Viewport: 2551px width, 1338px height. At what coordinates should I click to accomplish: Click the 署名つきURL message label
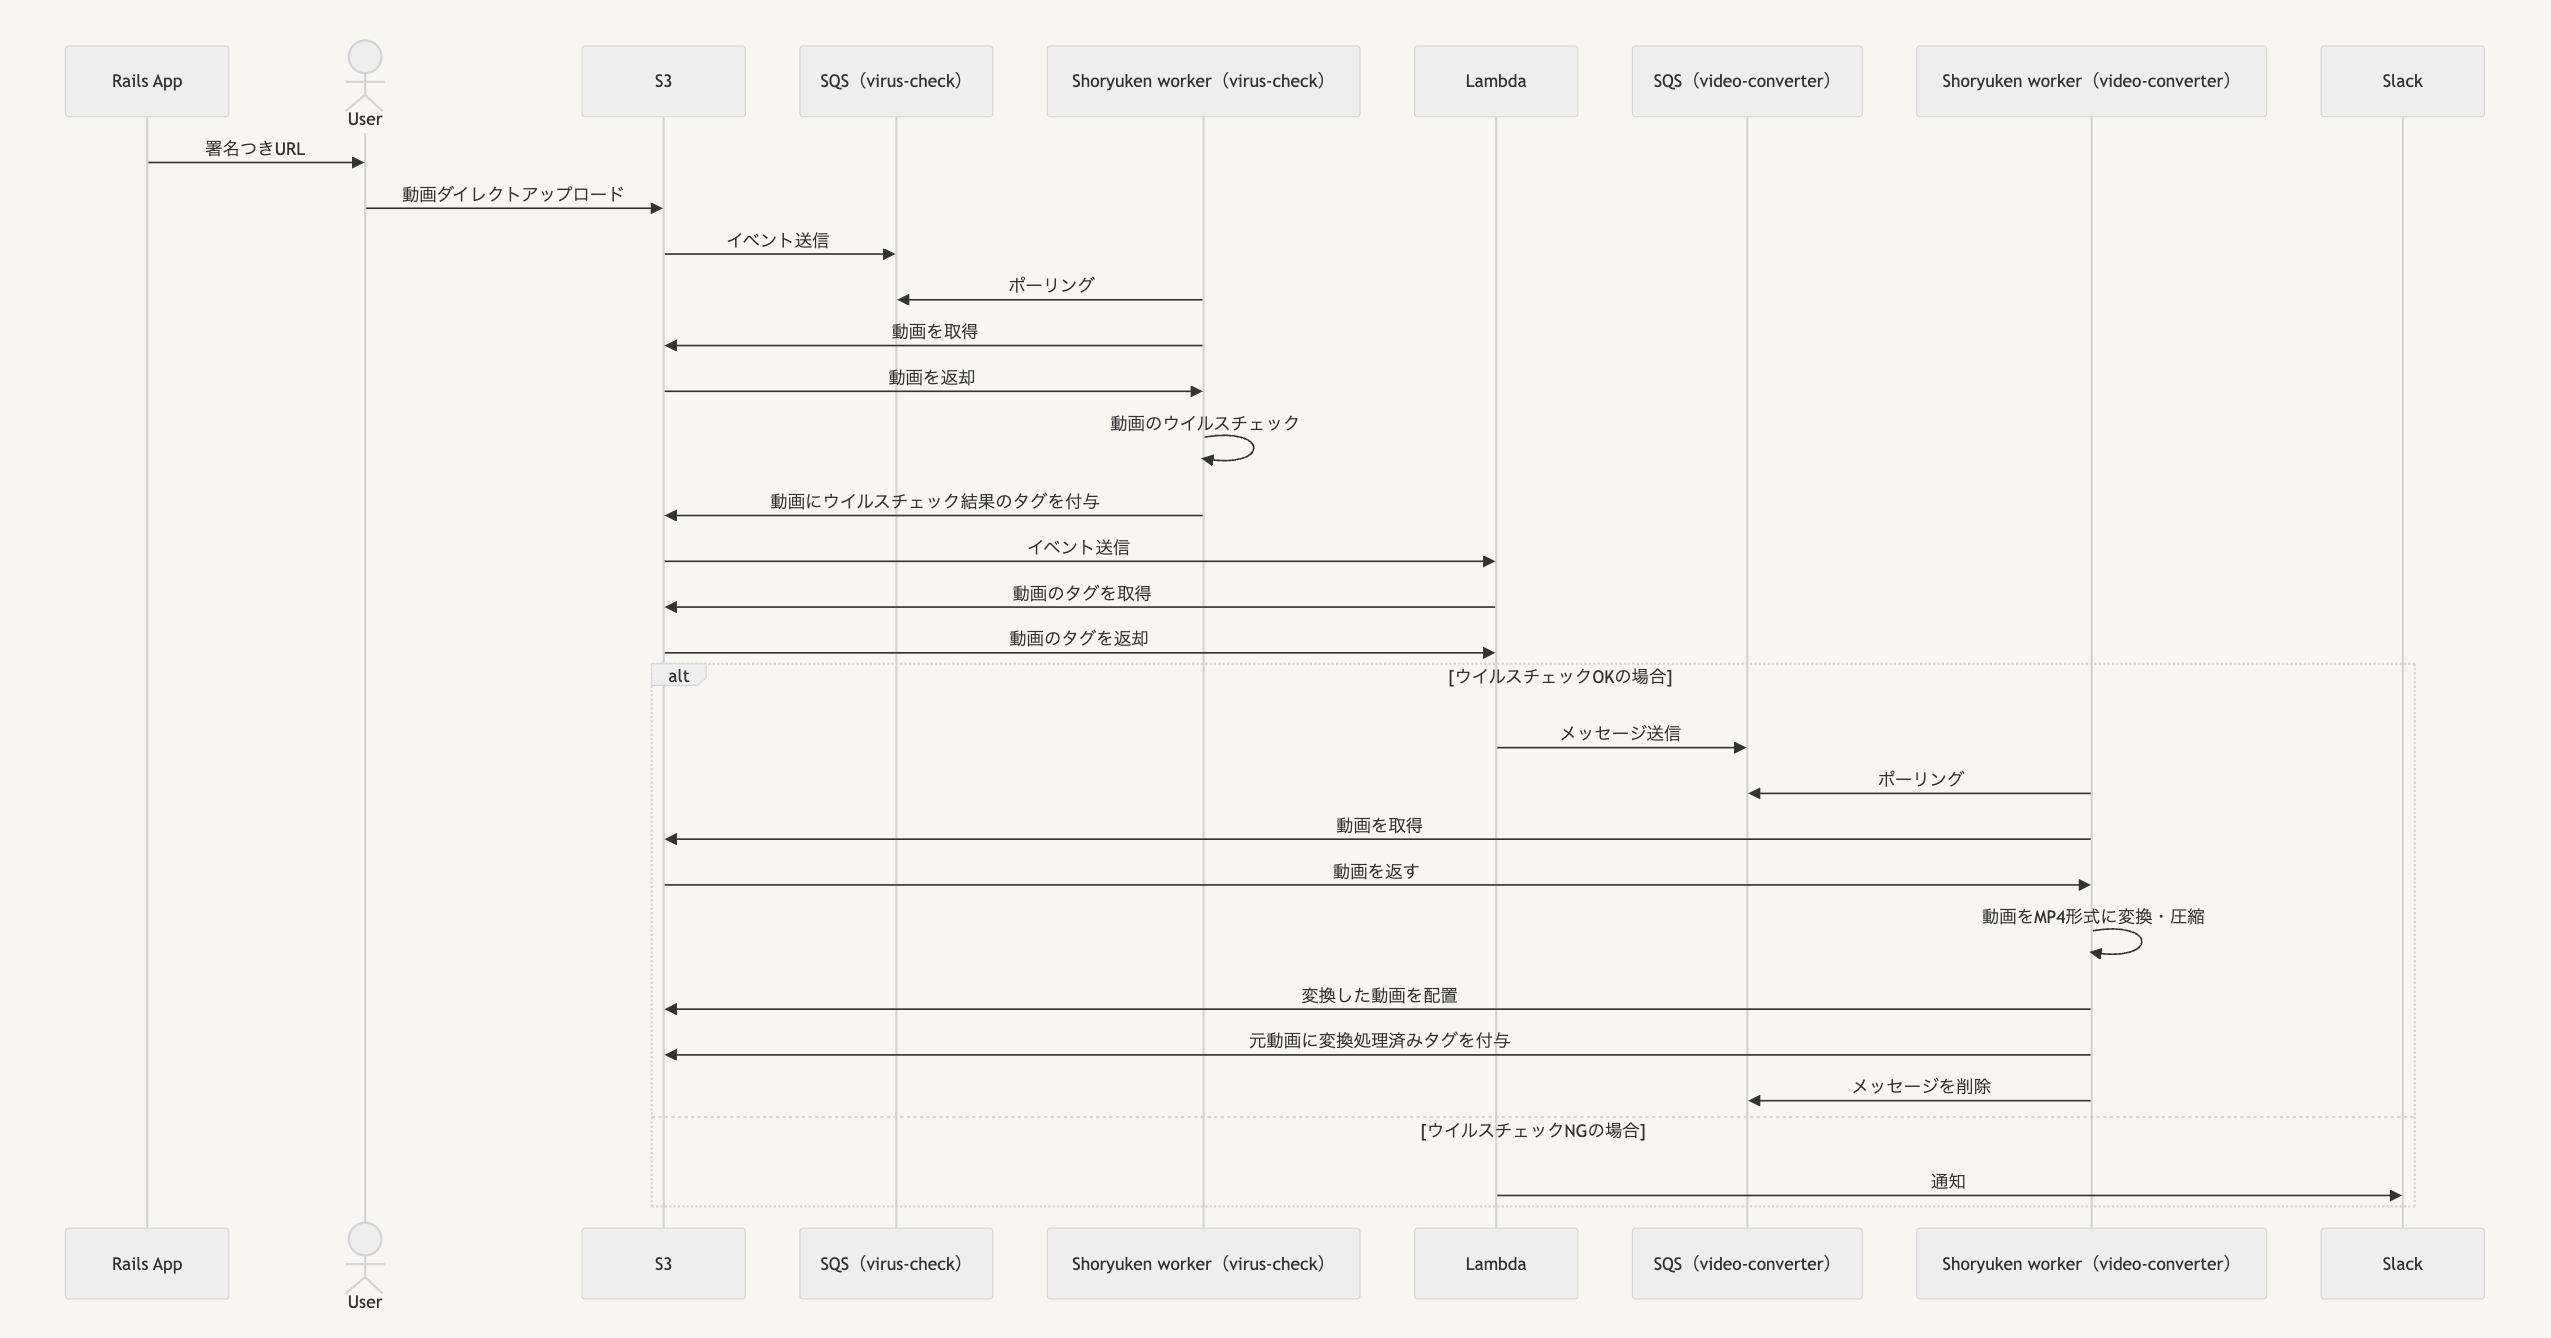[255, 149]
